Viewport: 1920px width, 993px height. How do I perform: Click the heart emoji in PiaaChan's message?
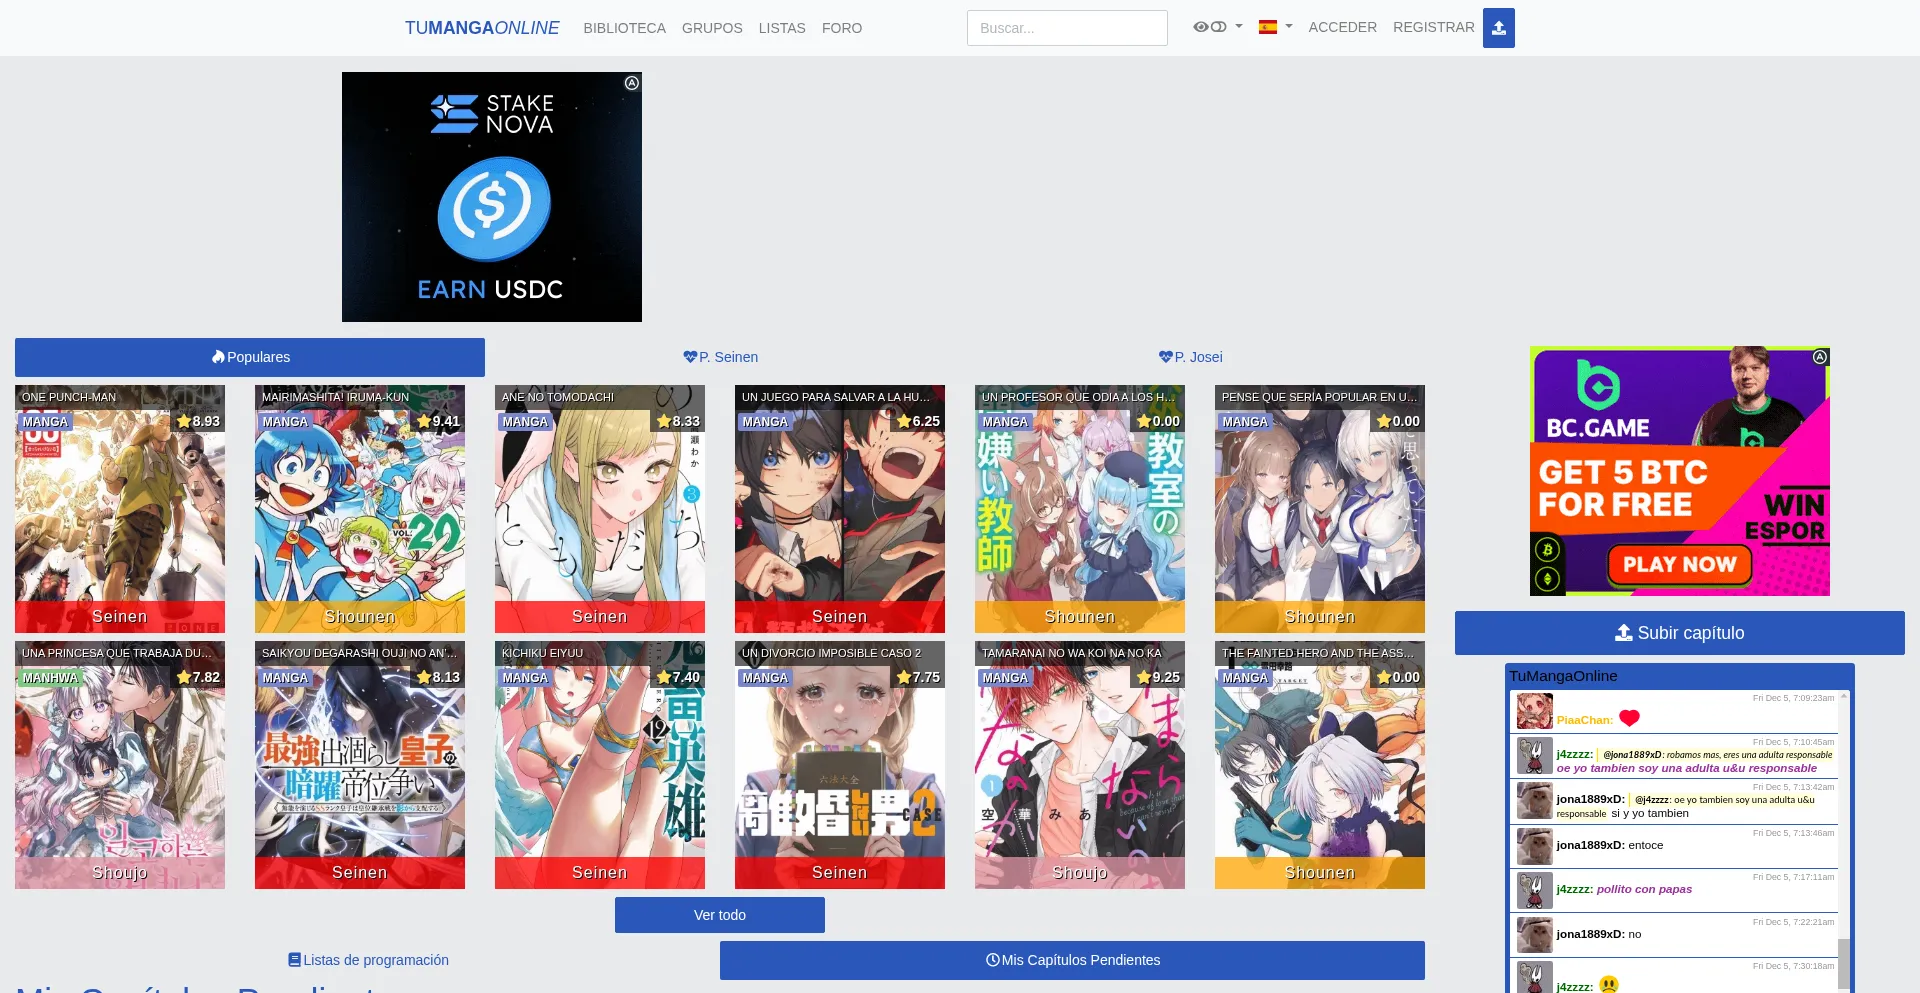pyautogui.click(x=1629, y=718)
